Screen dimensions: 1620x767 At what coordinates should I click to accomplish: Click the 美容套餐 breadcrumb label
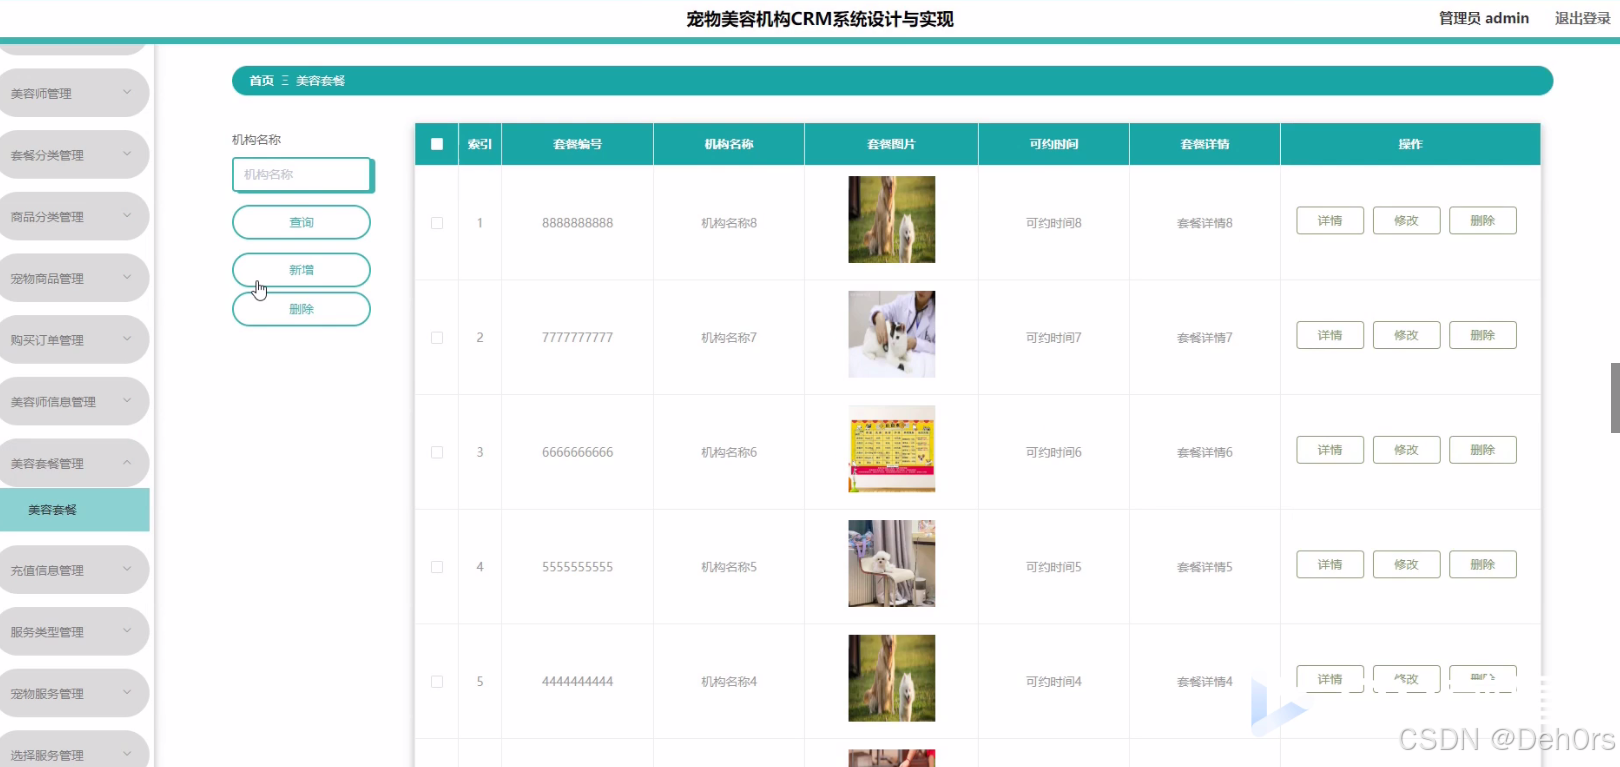click(320, 81)
